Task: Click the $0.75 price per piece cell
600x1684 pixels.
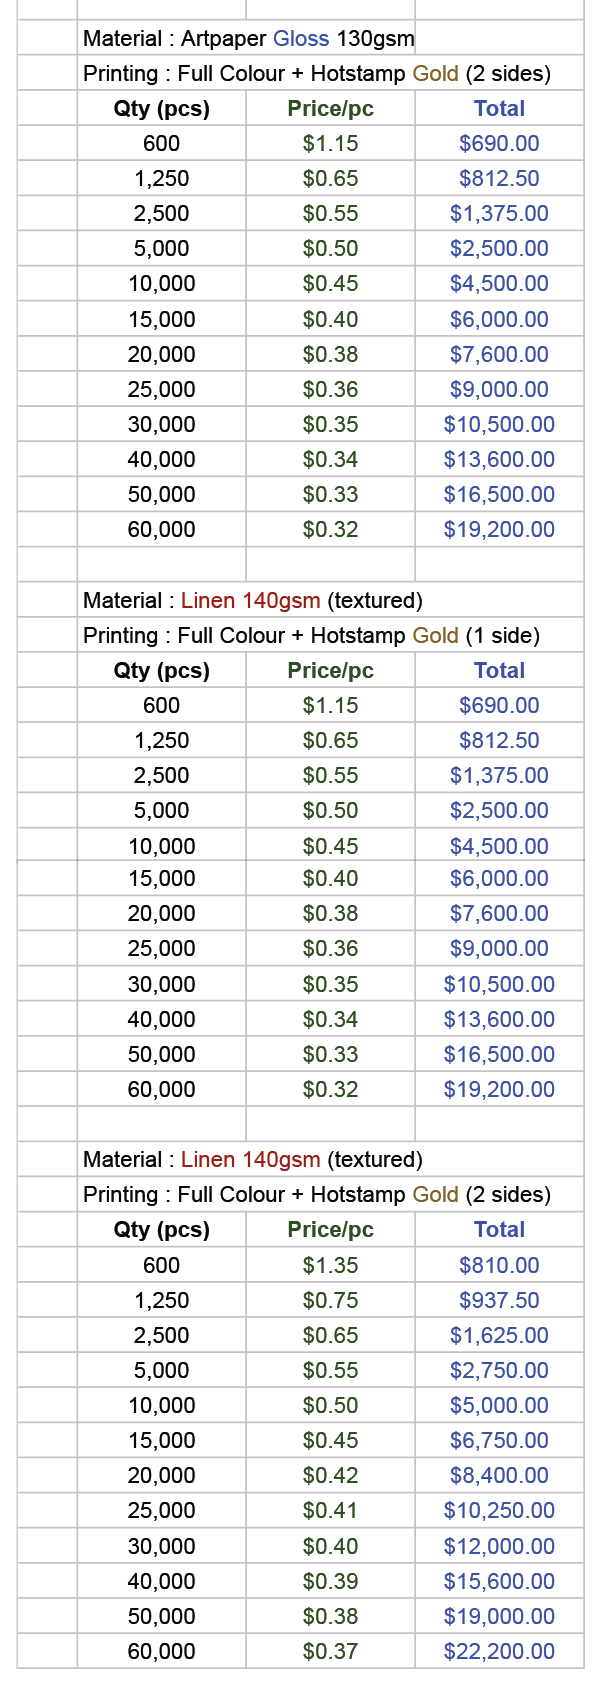Action: coord(330,1300)
